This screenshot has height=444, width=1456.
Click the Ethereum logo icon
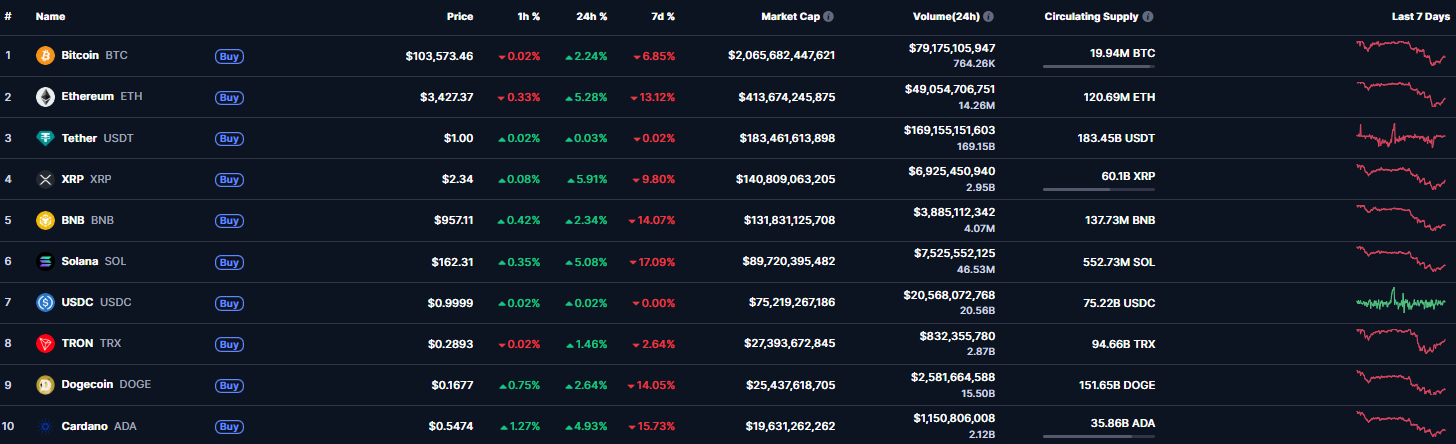(x=45, y=97)
